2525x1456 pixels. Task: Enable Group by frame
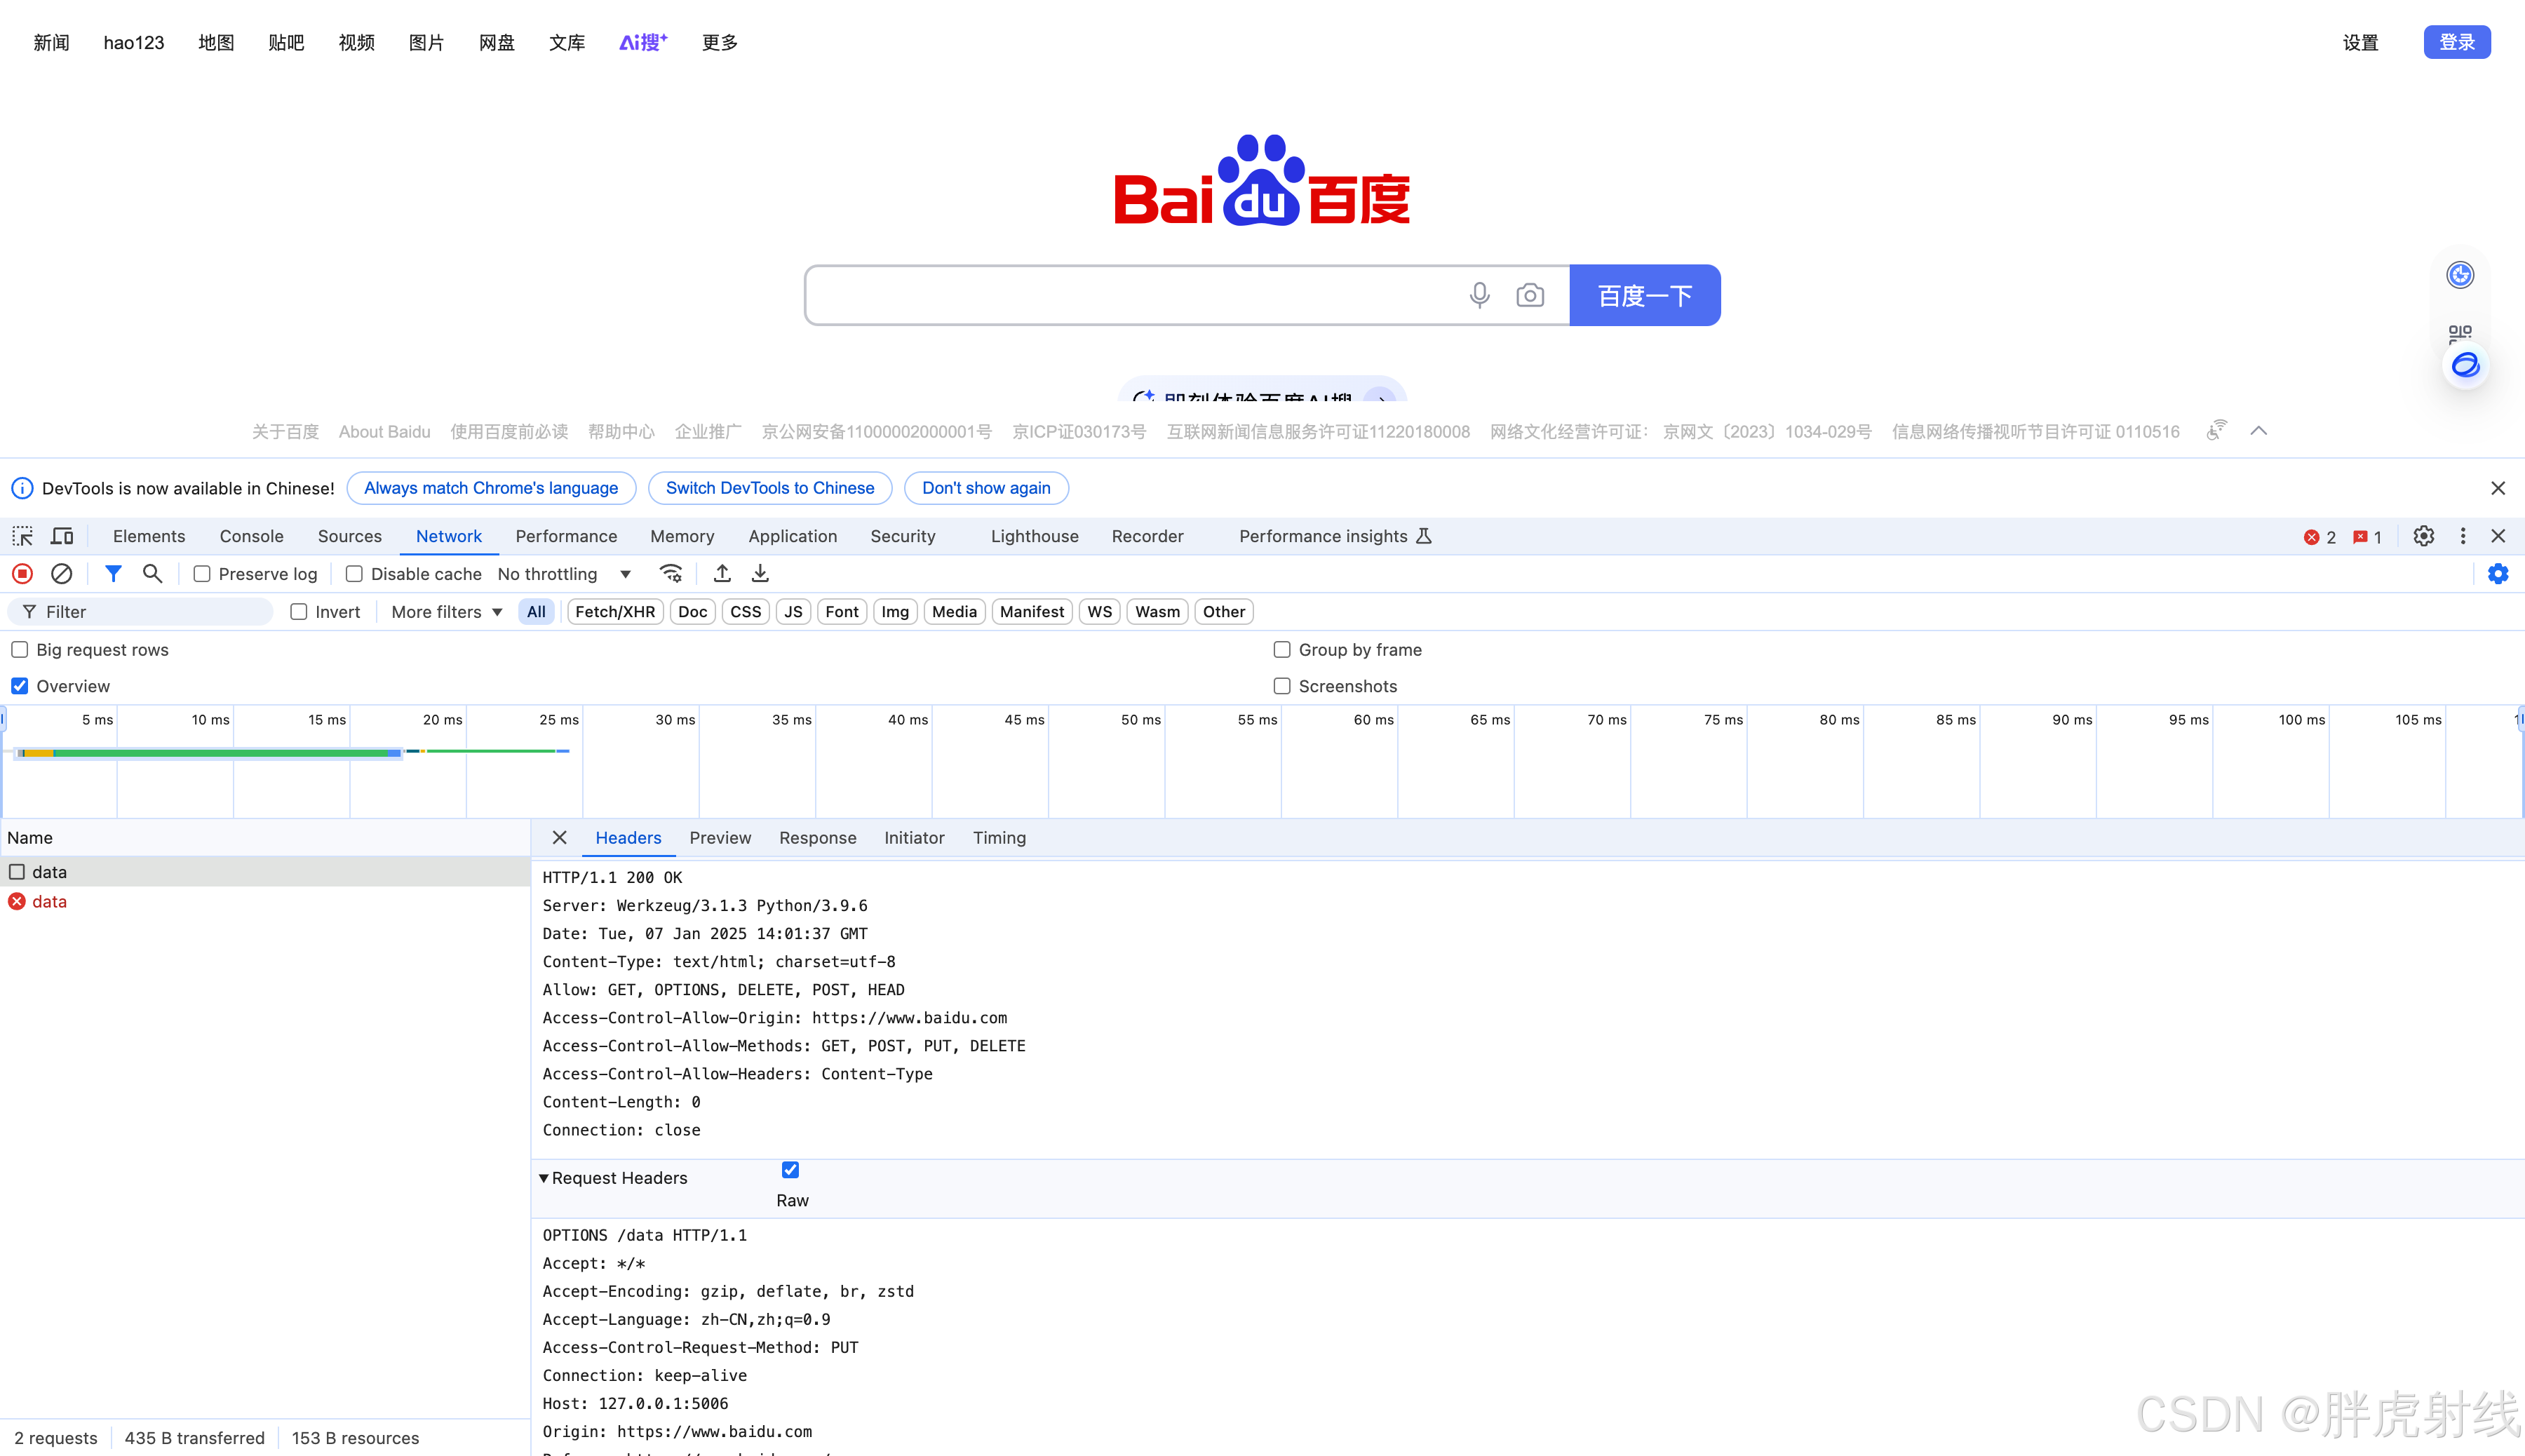coord(1282,650)
